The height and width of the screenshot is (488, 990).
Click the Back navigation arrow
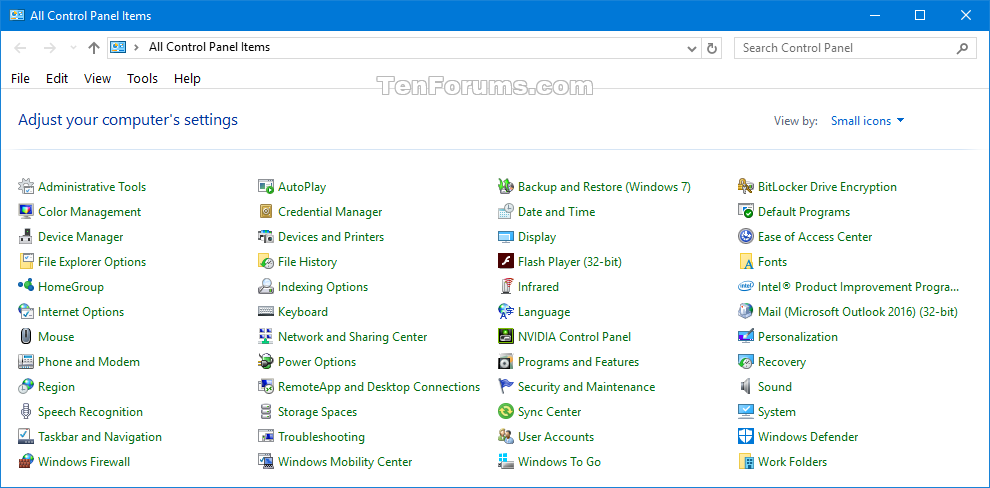pos(20,48)
